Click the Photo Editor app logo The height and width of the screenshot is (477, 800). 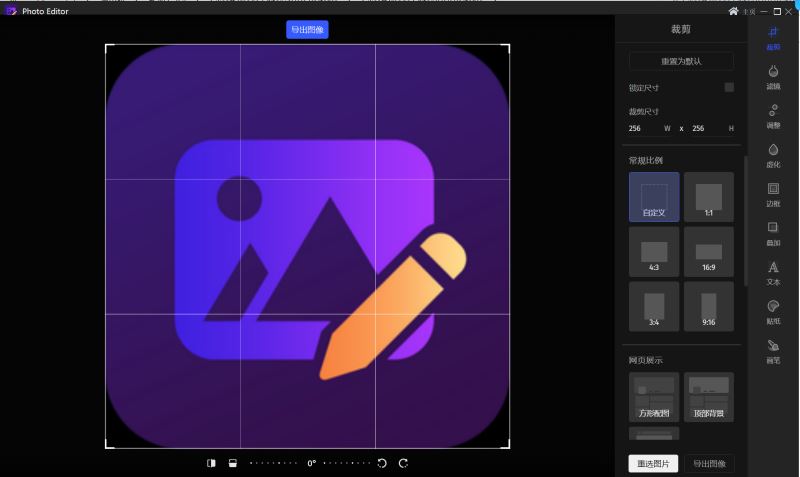point(11,11)
